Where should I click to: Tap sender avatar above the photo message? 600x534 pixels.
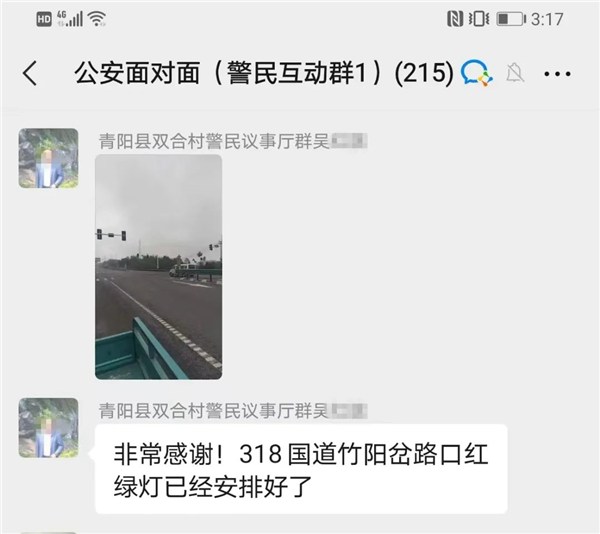[49, 158]
